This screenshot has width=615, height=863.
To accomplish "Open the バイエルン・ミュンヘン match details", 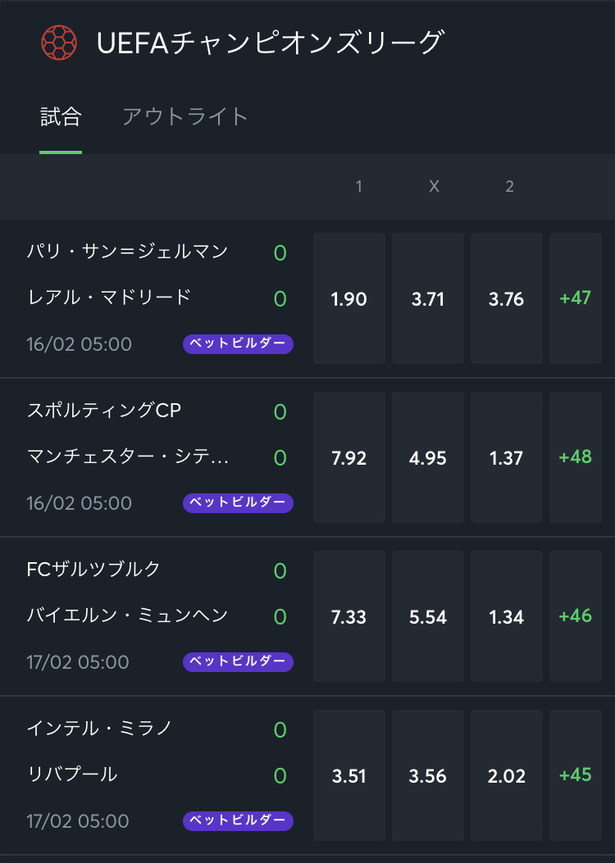I will click(127, 615).
